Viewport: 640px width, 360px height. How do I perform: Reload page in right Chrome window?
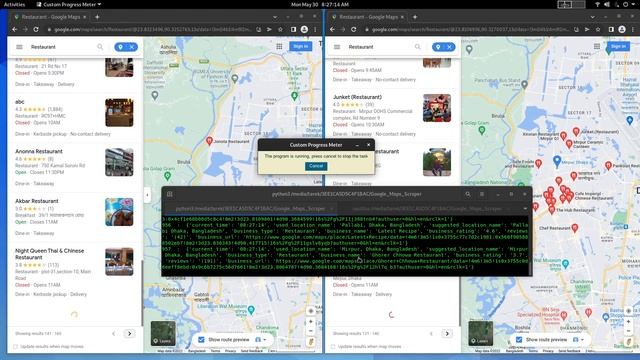[353, 29]
